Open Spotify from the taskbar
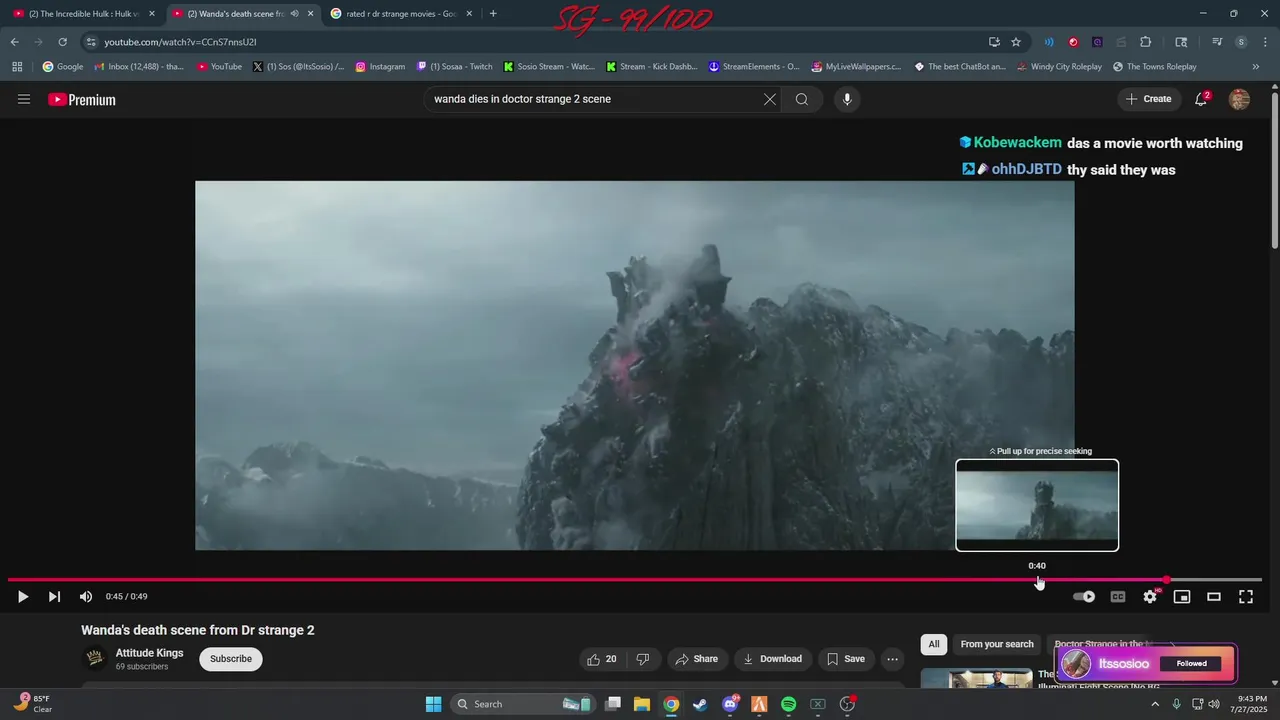The height and width of the screenshot is (720, 1280). click(788, 704)
